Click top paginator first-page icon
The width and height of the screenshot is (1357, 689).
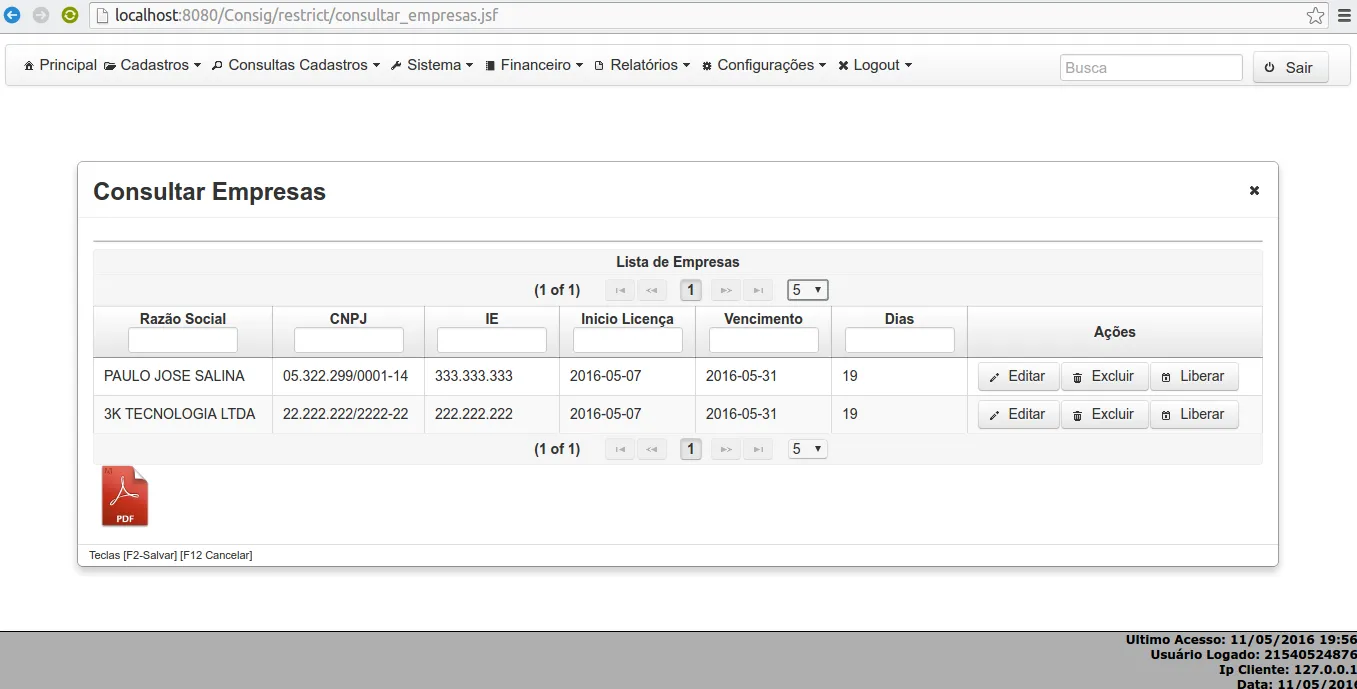click(x=620, y=290)
